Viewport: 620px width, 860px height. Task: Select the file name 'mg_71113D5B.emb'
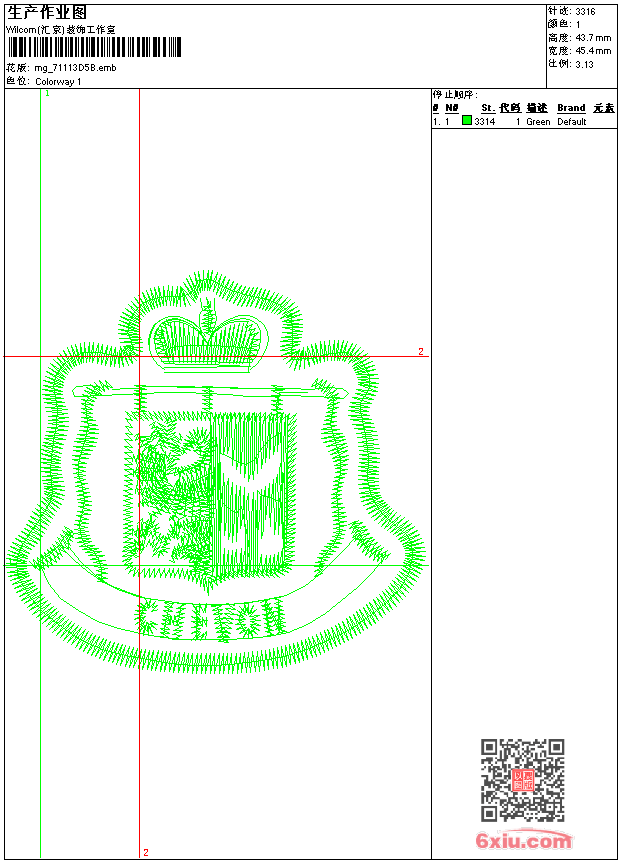75,68
